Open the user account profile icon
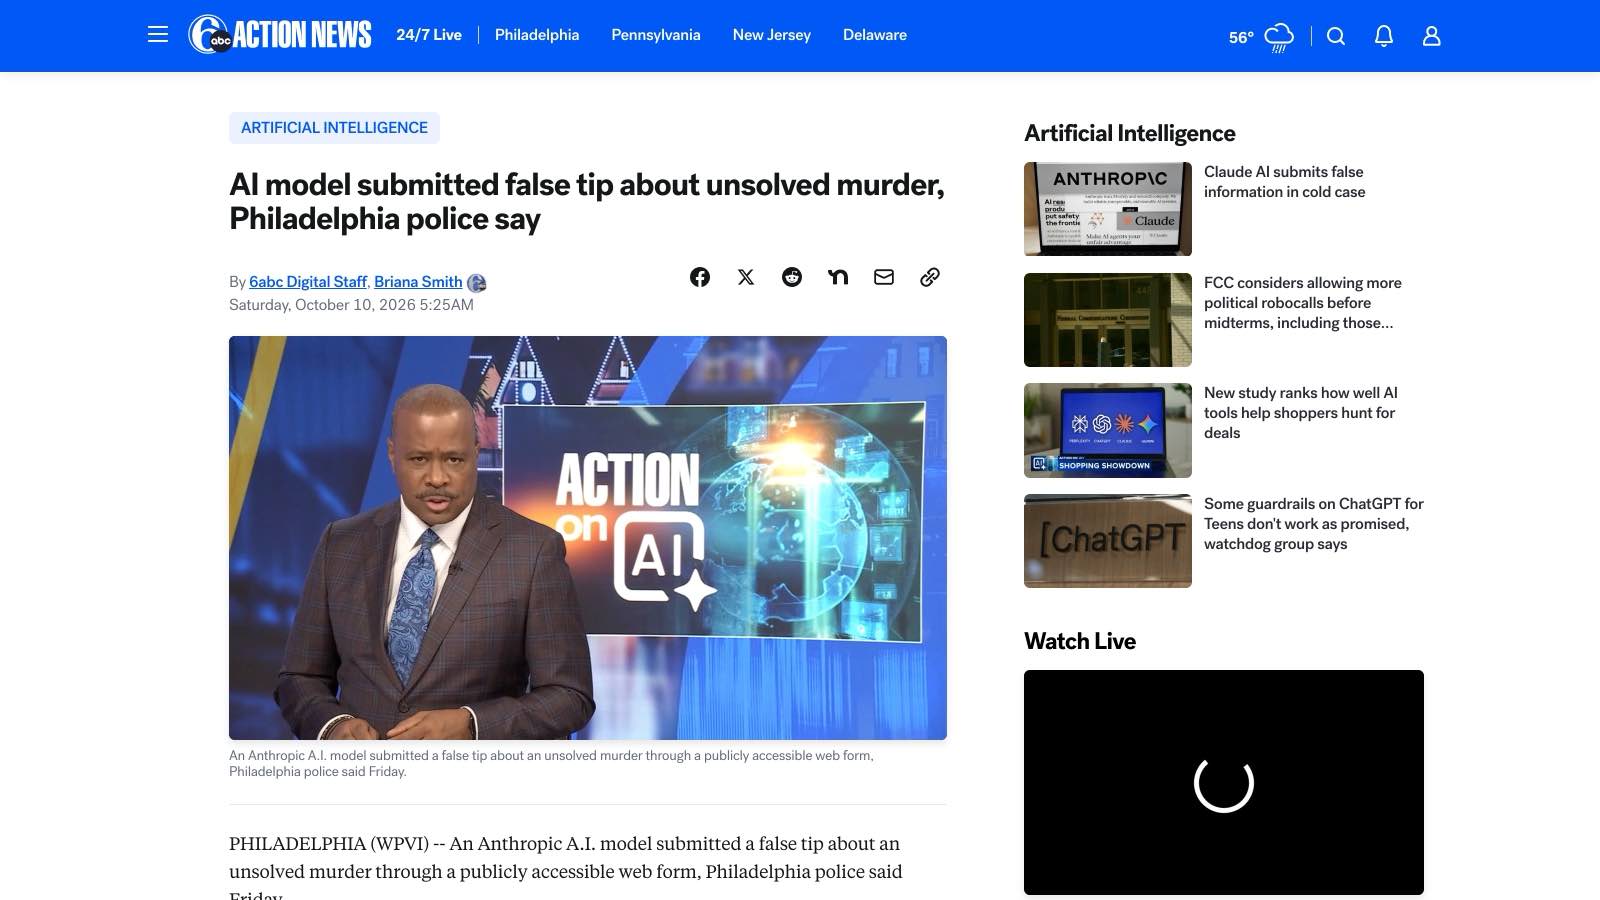Viewport: 1600px width, 900px height. 1432,36
